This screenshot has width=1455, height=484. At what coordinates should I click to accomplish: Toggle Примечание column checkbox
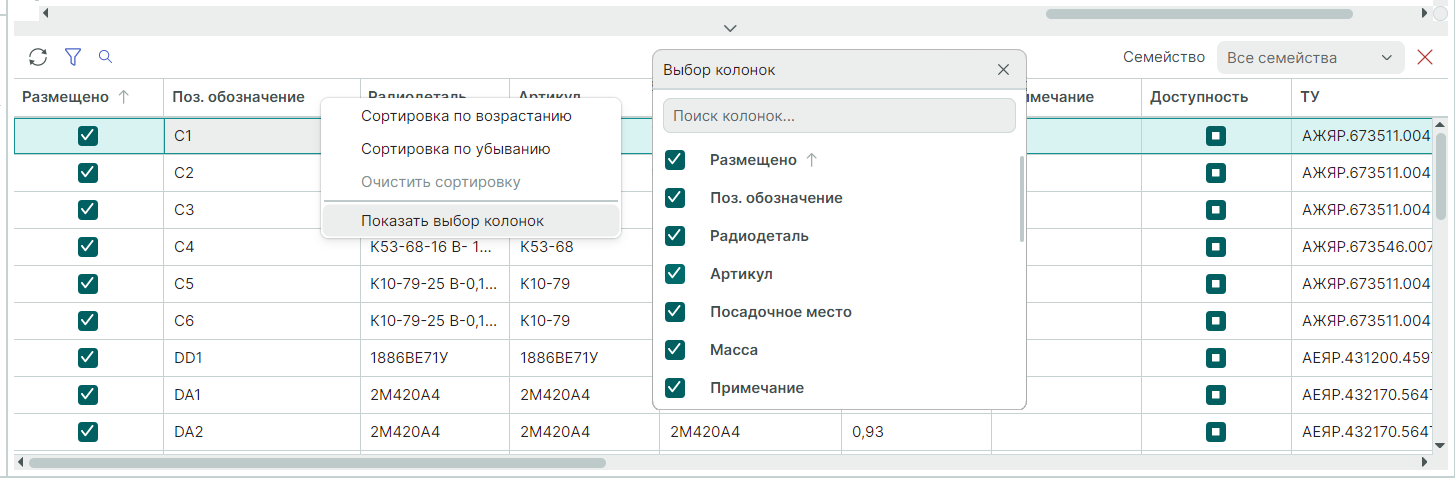(x=675, y=388)
